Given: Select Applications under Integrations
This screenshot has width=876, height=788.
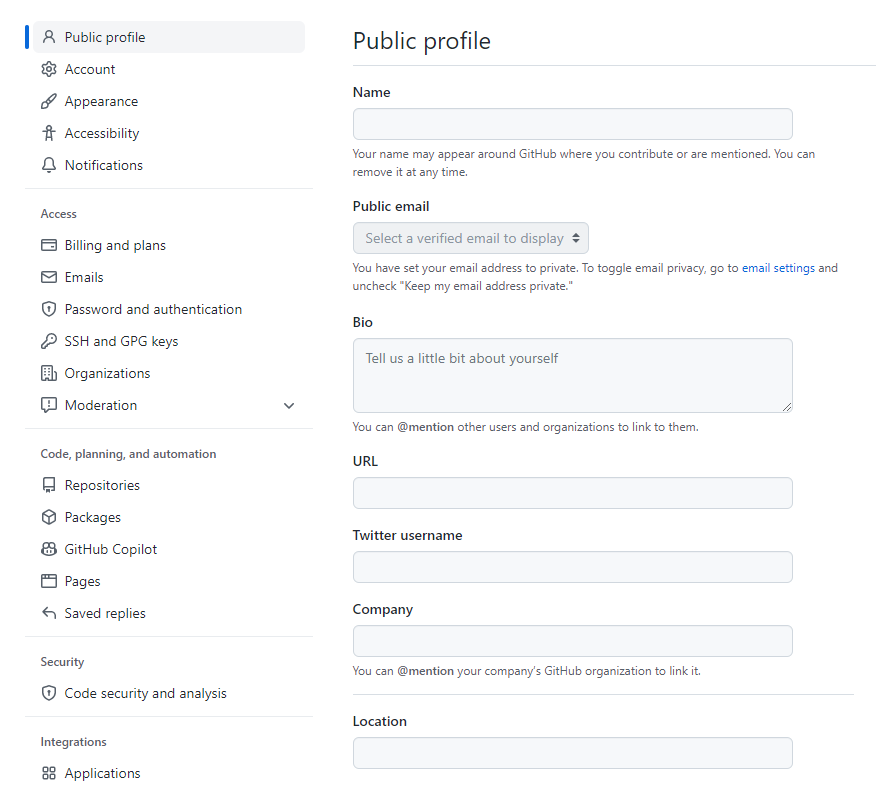Looking at the screenshot, I should tap(102, 773).
